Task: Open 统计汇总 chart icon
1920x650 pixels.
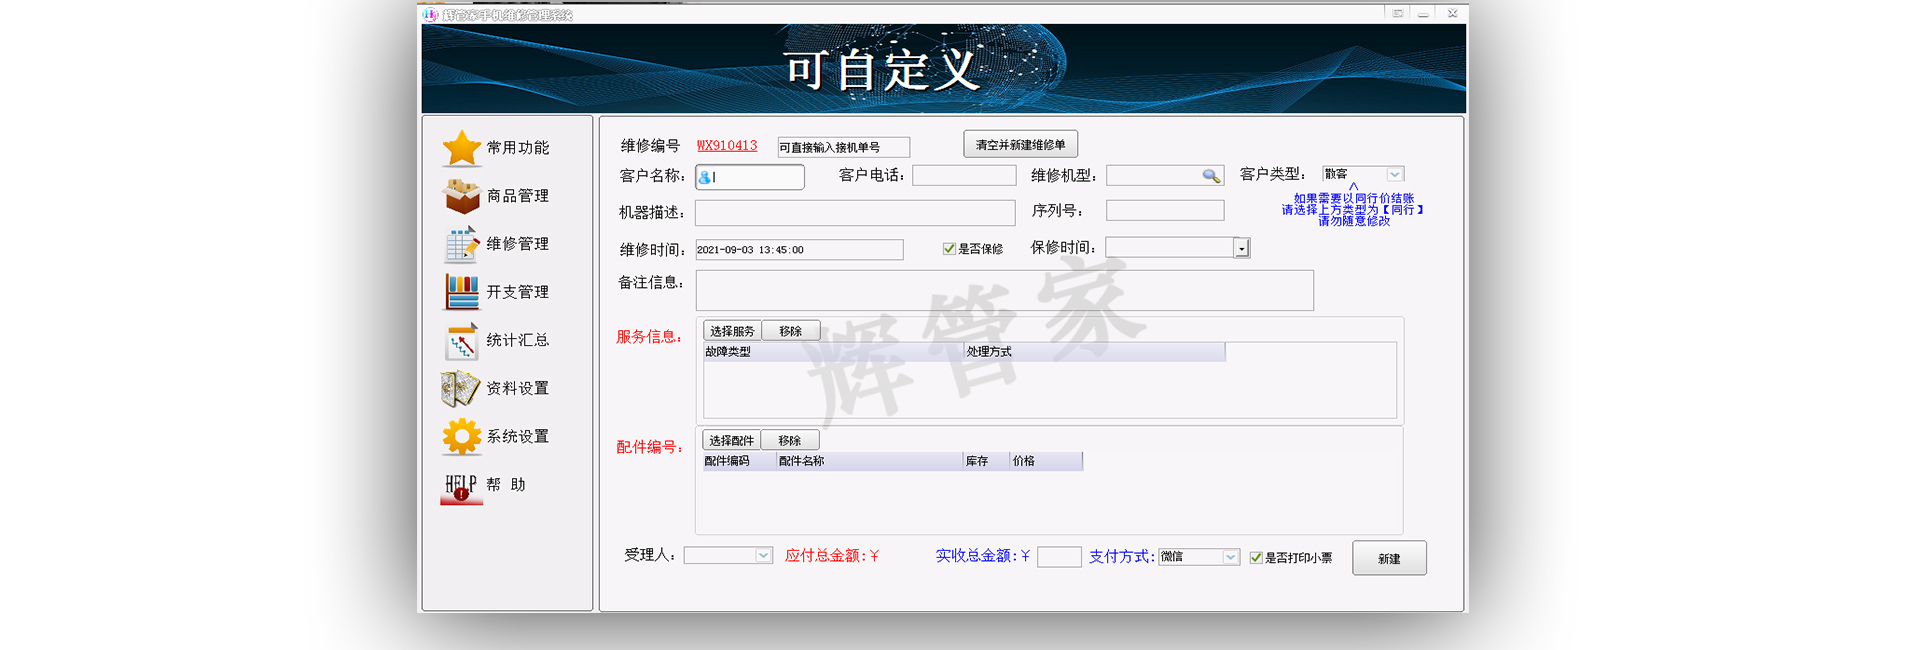Action: tap(462, 340)
